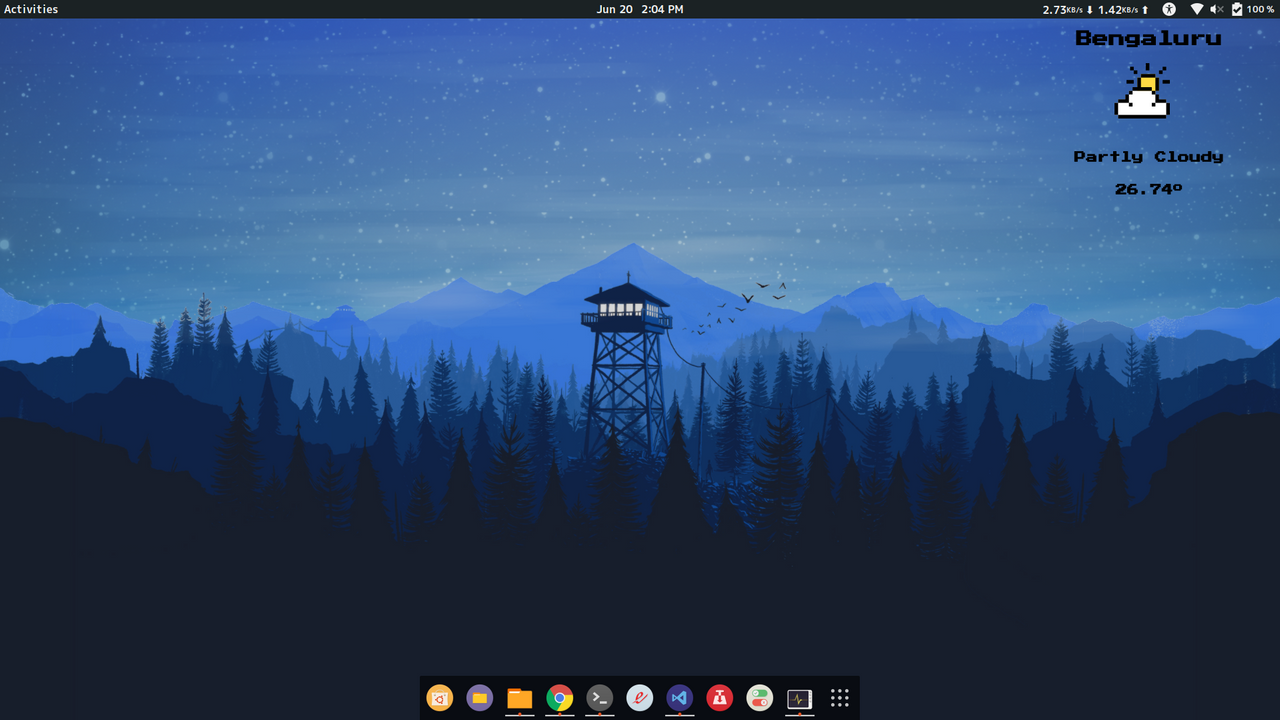Open the red script e app icon
This screenshot has height=720, width=1280.
pos(640,698)
